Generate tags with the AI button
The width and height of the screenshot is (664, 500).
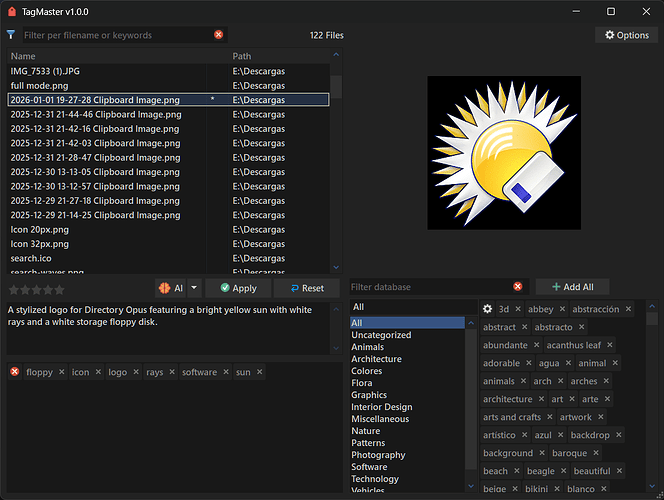170,288
